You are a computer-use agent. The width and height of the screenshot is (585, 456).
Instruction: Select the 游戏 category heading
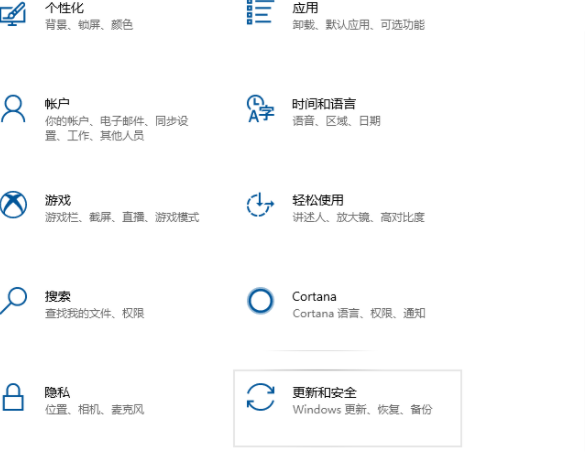click(x=58, y=200)
